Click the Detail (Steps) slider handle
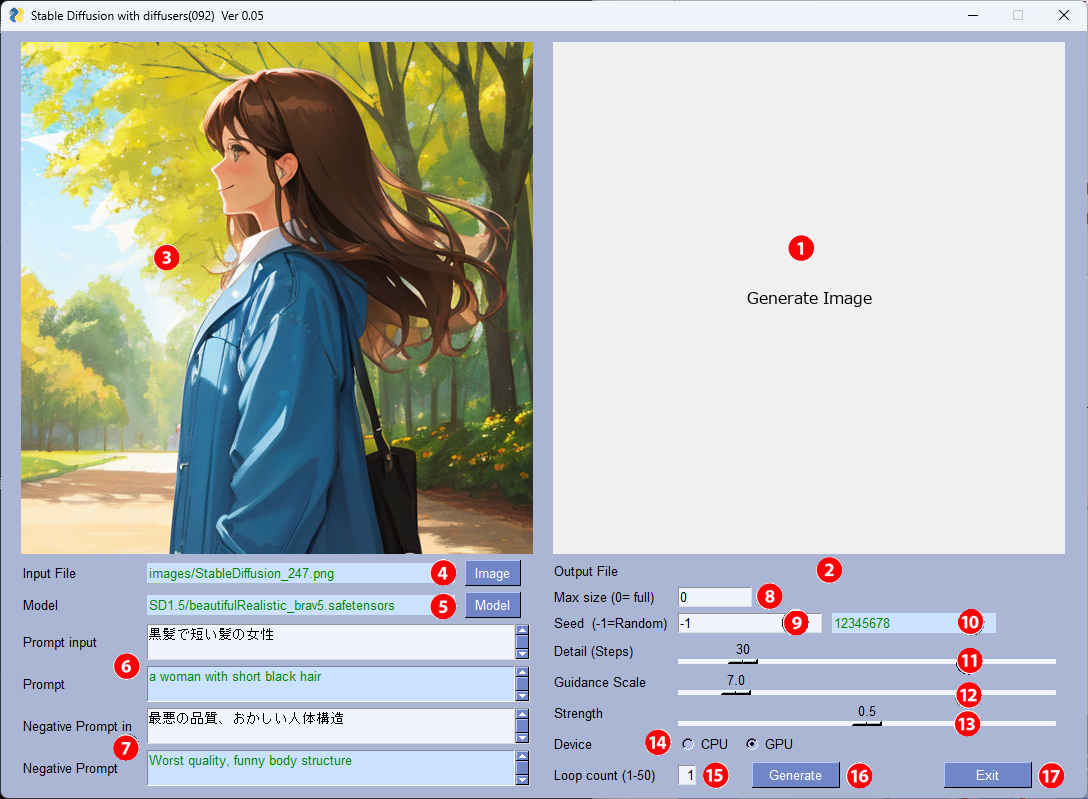The image size is (1088, 799). (x=742, y=661)
